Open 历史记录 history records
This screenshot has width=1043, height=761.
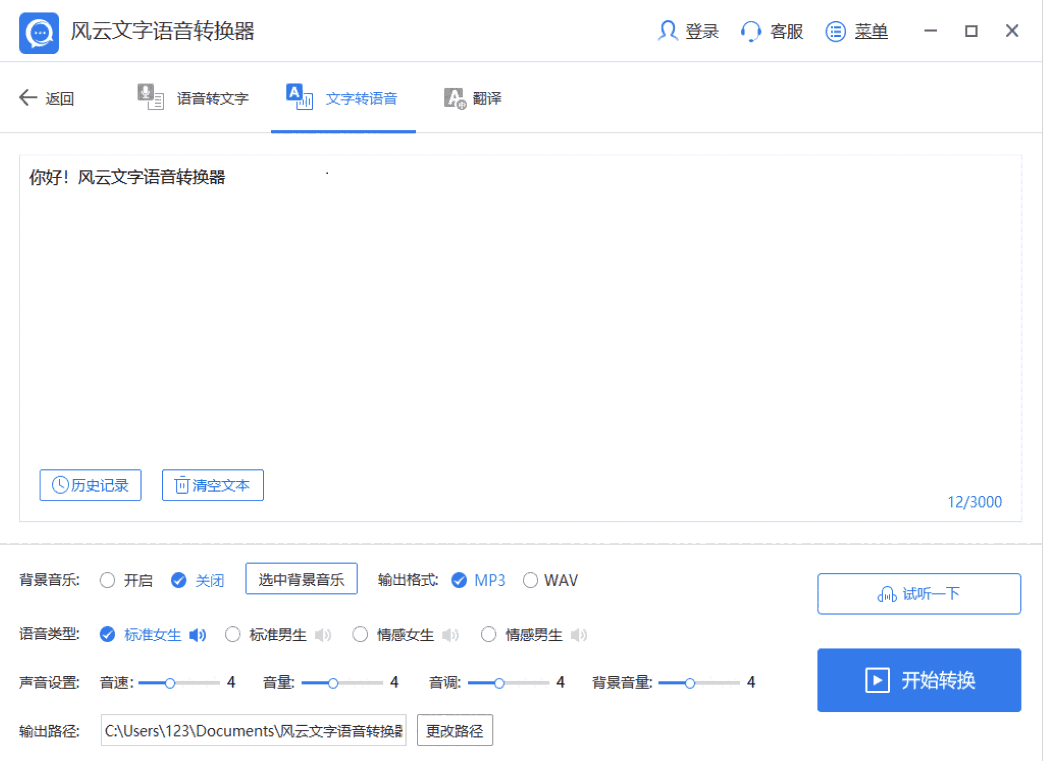pyautogui.click(x=90, y=485)
